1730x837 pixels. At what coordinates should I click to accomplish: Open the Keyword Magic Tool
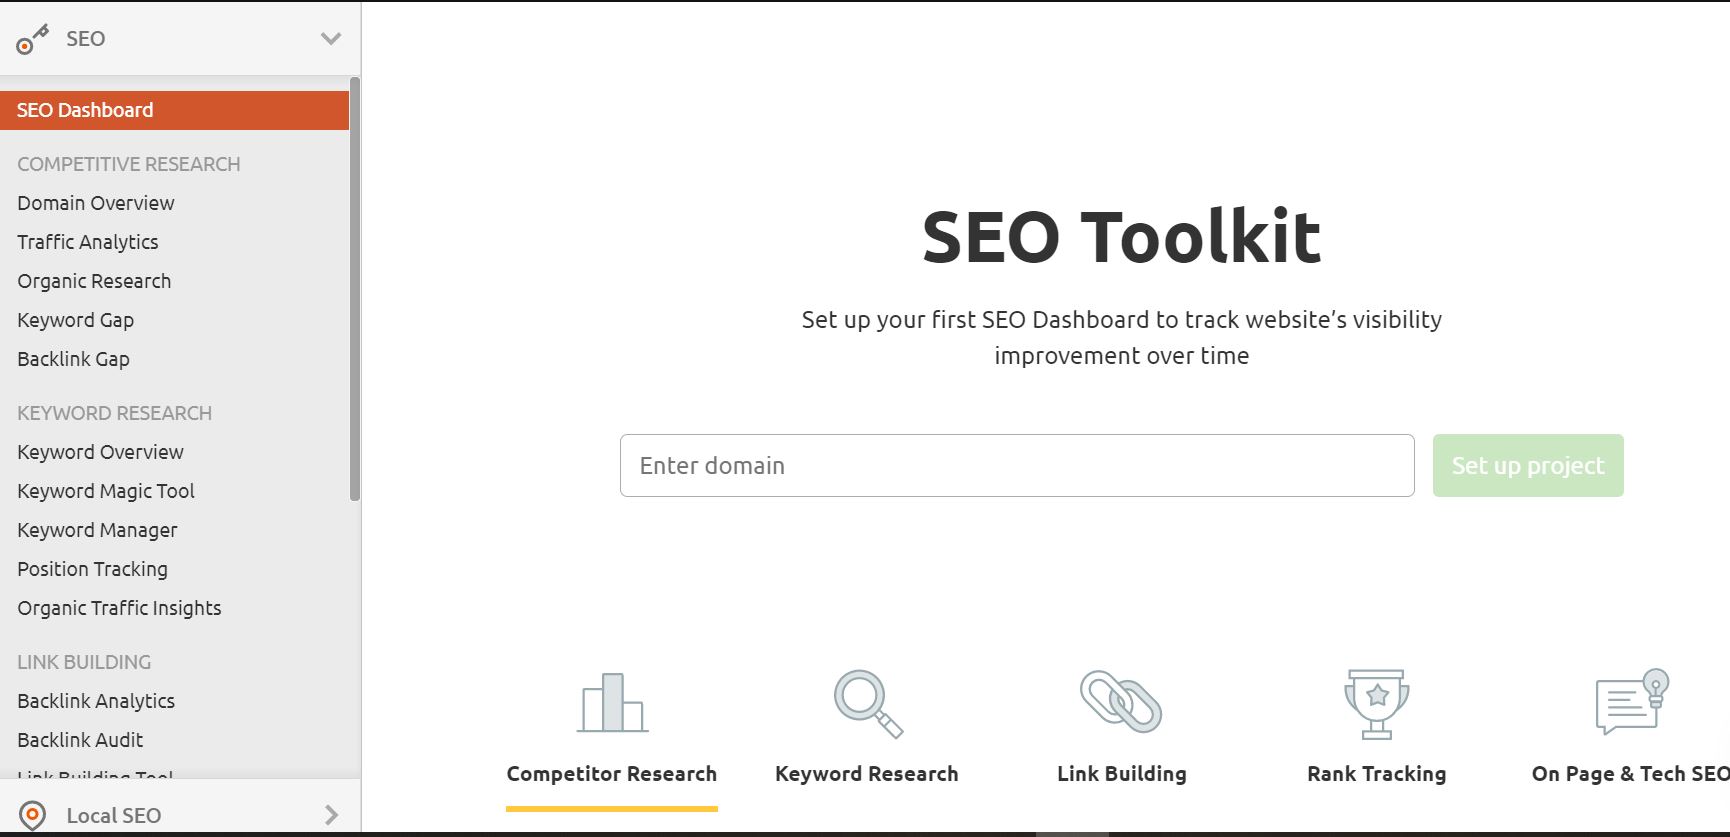coord(106,491)
